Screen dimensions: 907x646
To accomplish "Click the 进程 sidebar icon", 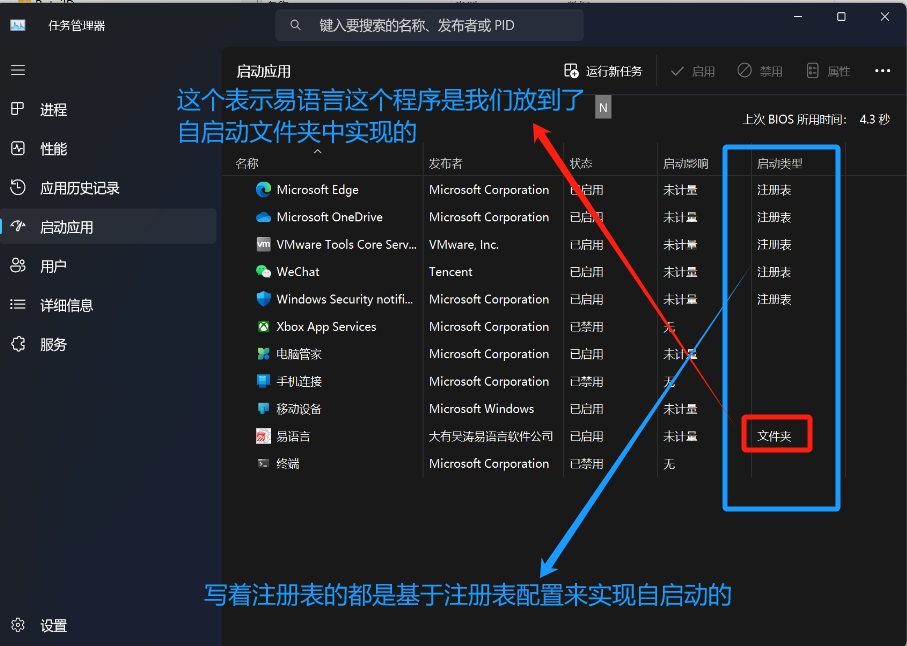I will pos(18,109).
